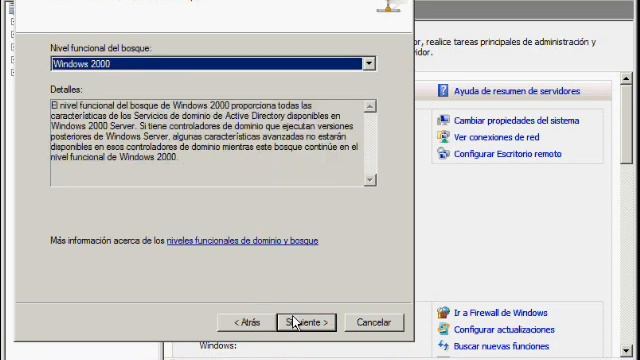Open Cambiar propiedades del sistema link
The image size is (640, 360).
[516, 121]
